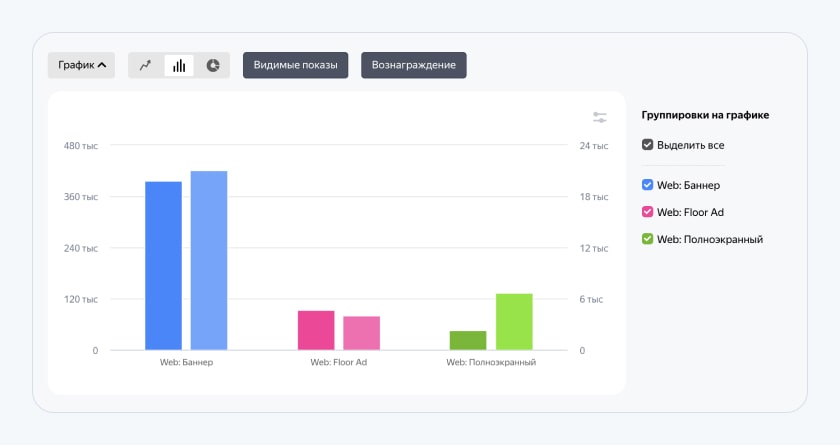Click the light blue Баннер bar

click(x=209, y=260)
